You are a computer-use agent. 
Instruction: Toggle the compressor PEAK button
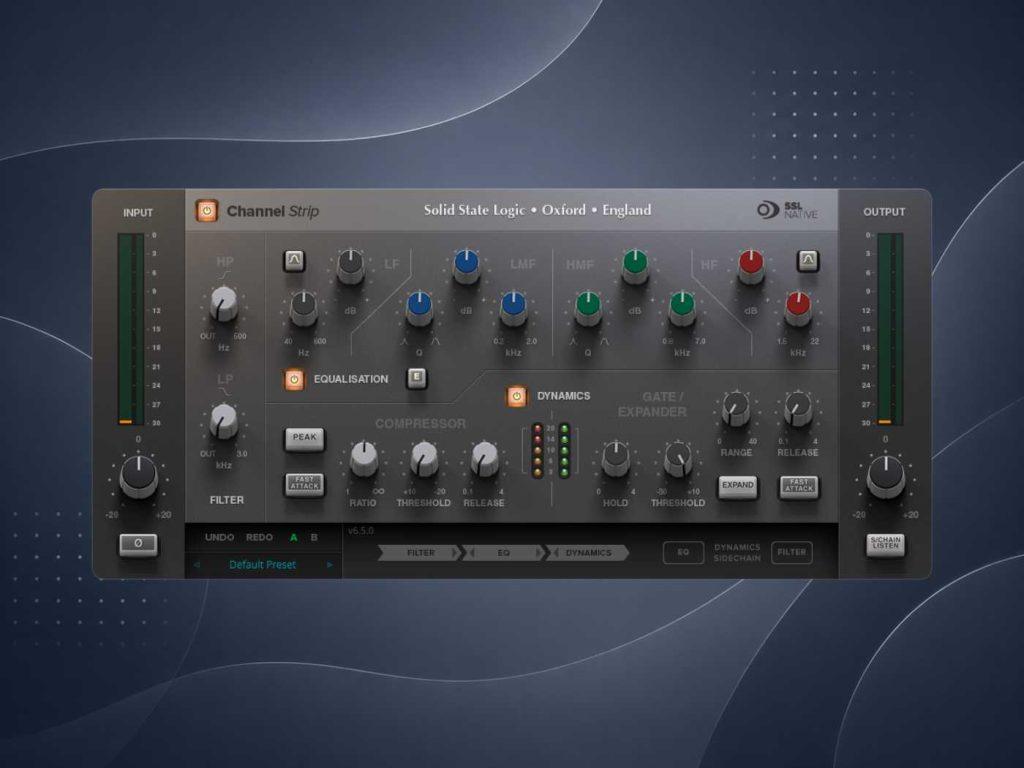pos(304,439)
